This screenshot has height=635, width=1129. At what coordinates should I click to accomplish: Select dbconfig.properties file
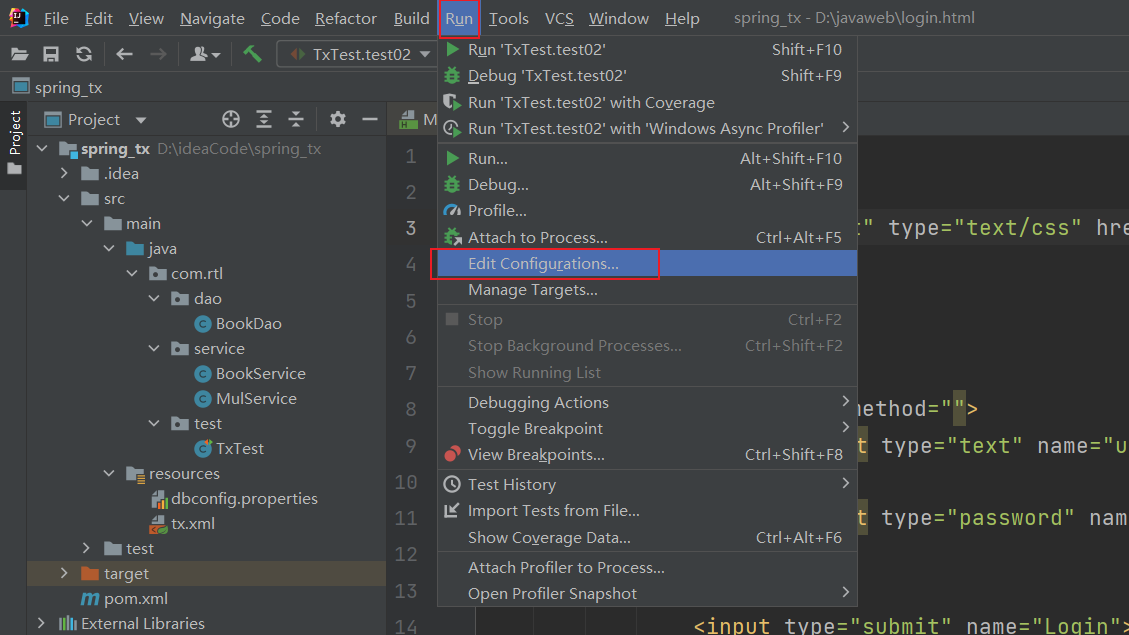click(x=244, y=498)
